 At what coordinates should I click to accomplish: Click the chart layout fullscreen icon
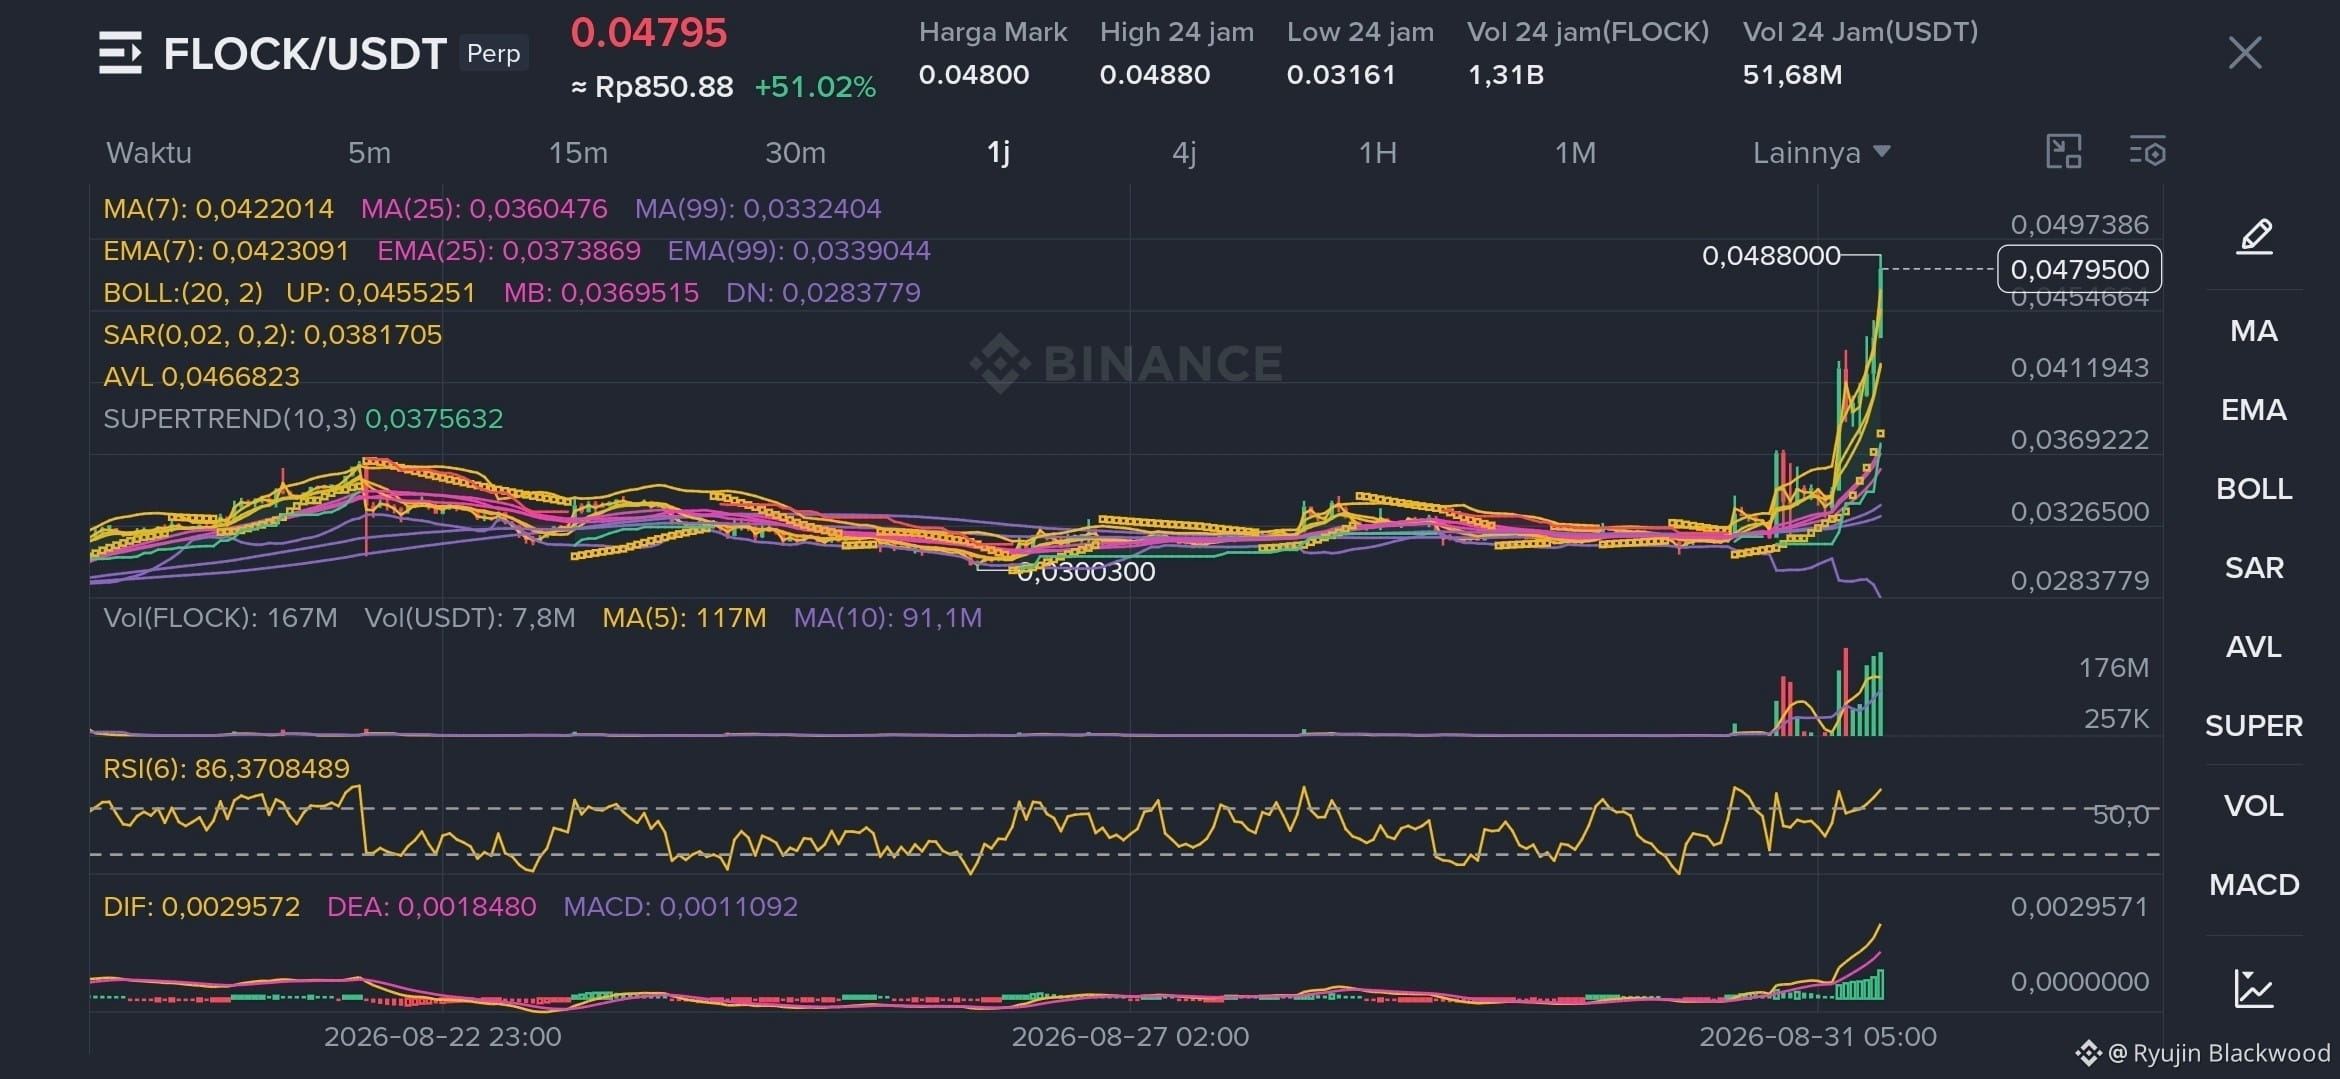2063,152
